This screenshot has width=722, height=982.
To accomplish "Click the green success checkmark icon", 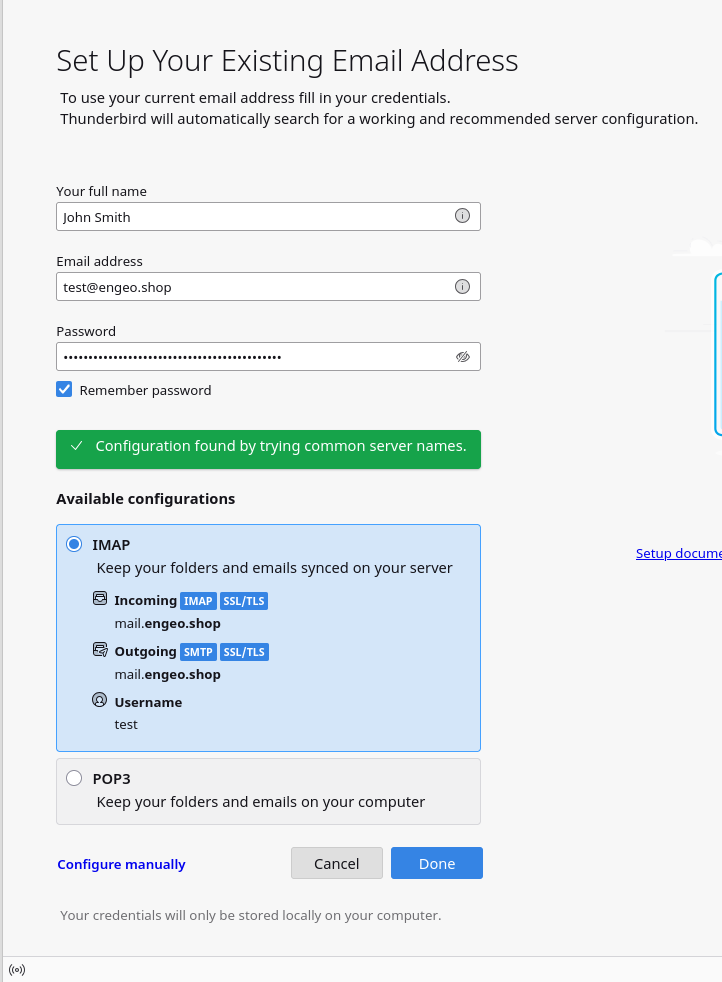I will pos(76,446).
